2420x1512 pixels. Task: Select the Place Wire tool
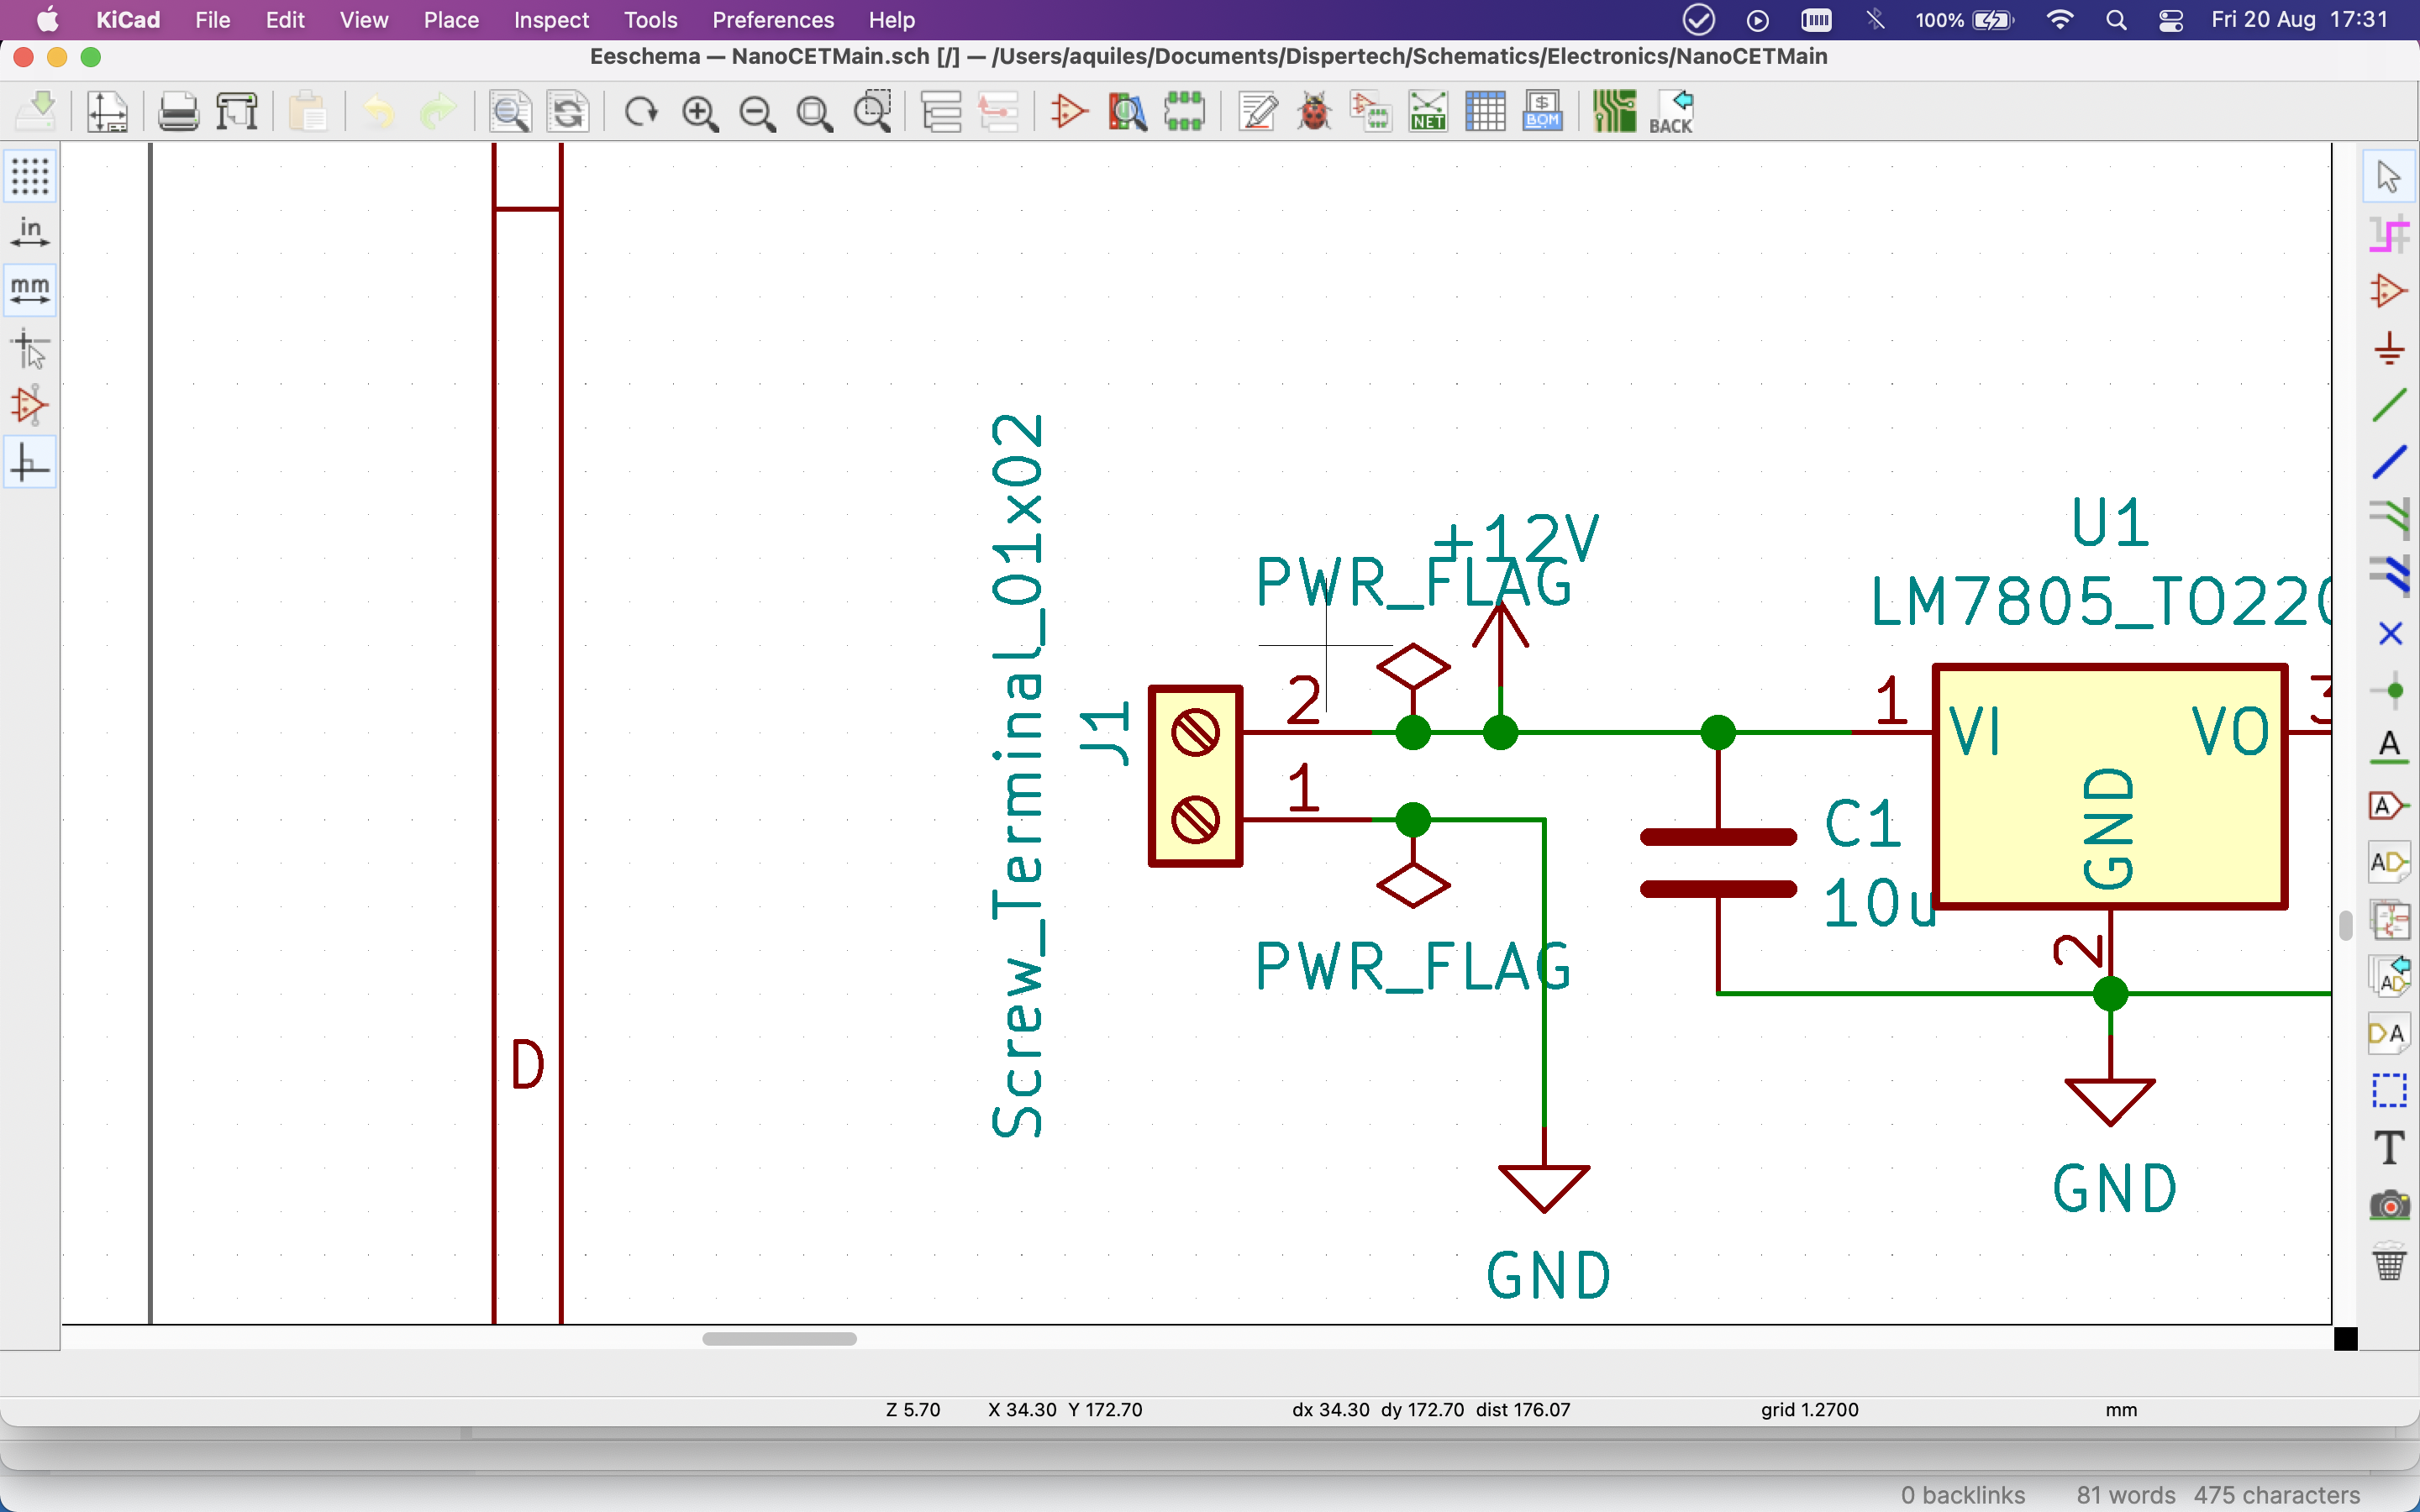[2390, 403]
